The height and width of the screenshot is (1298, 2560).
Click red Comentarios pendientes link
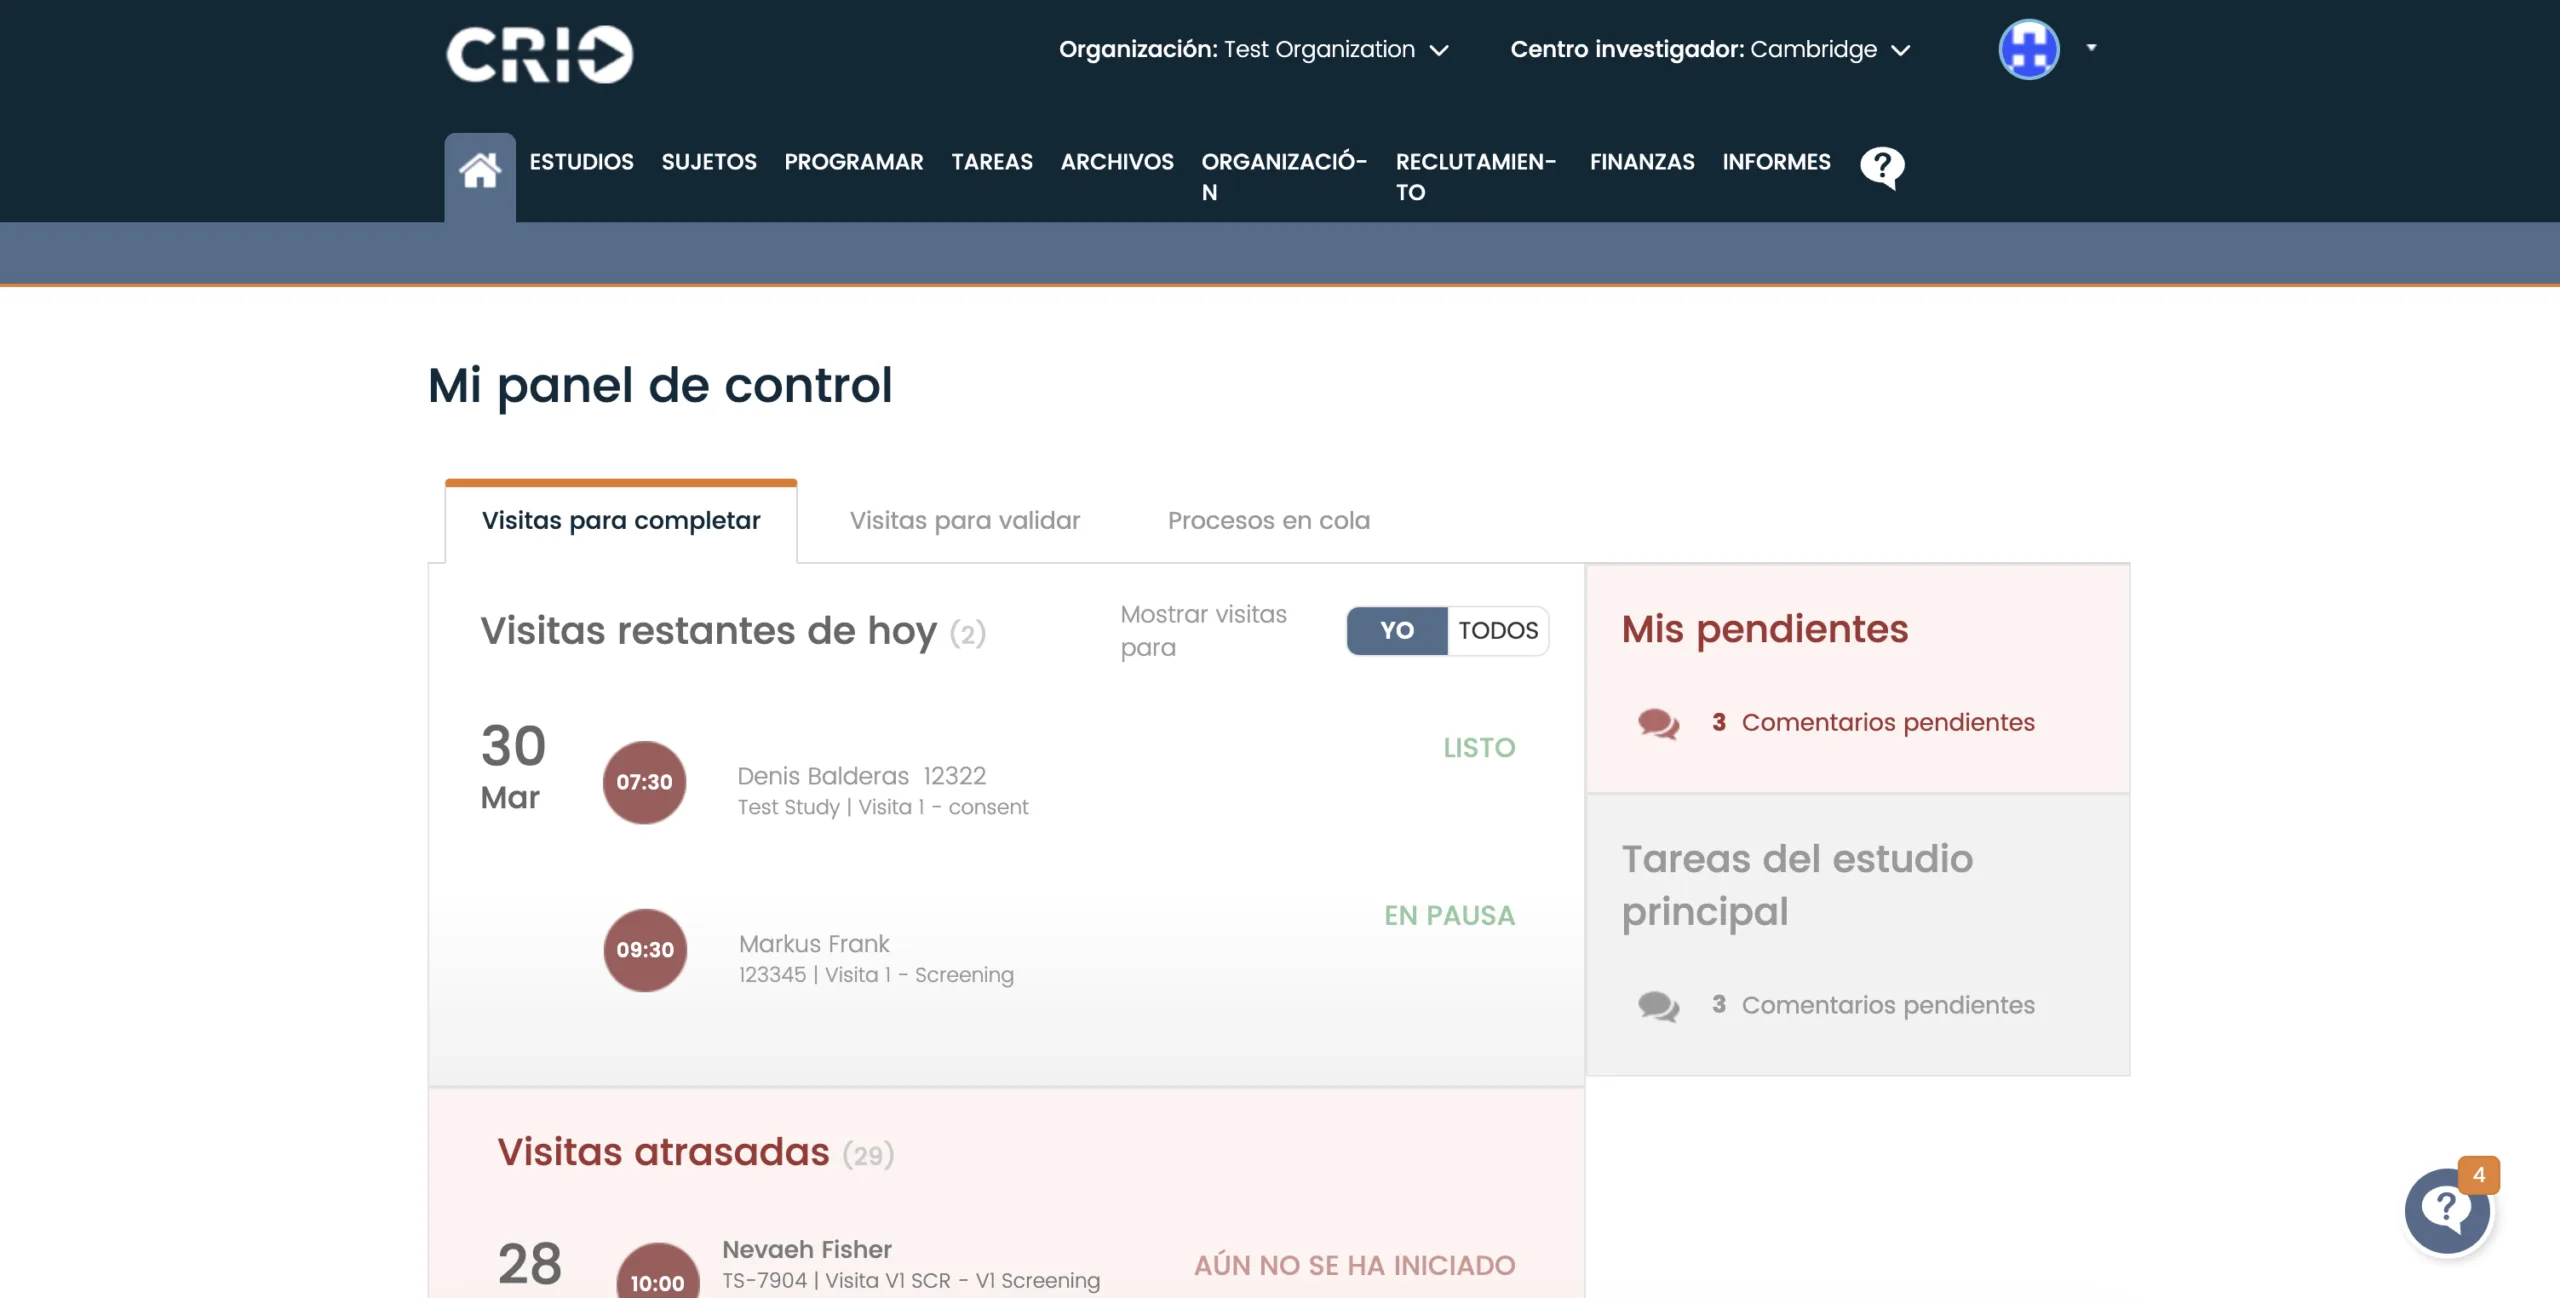(1887, 723)
